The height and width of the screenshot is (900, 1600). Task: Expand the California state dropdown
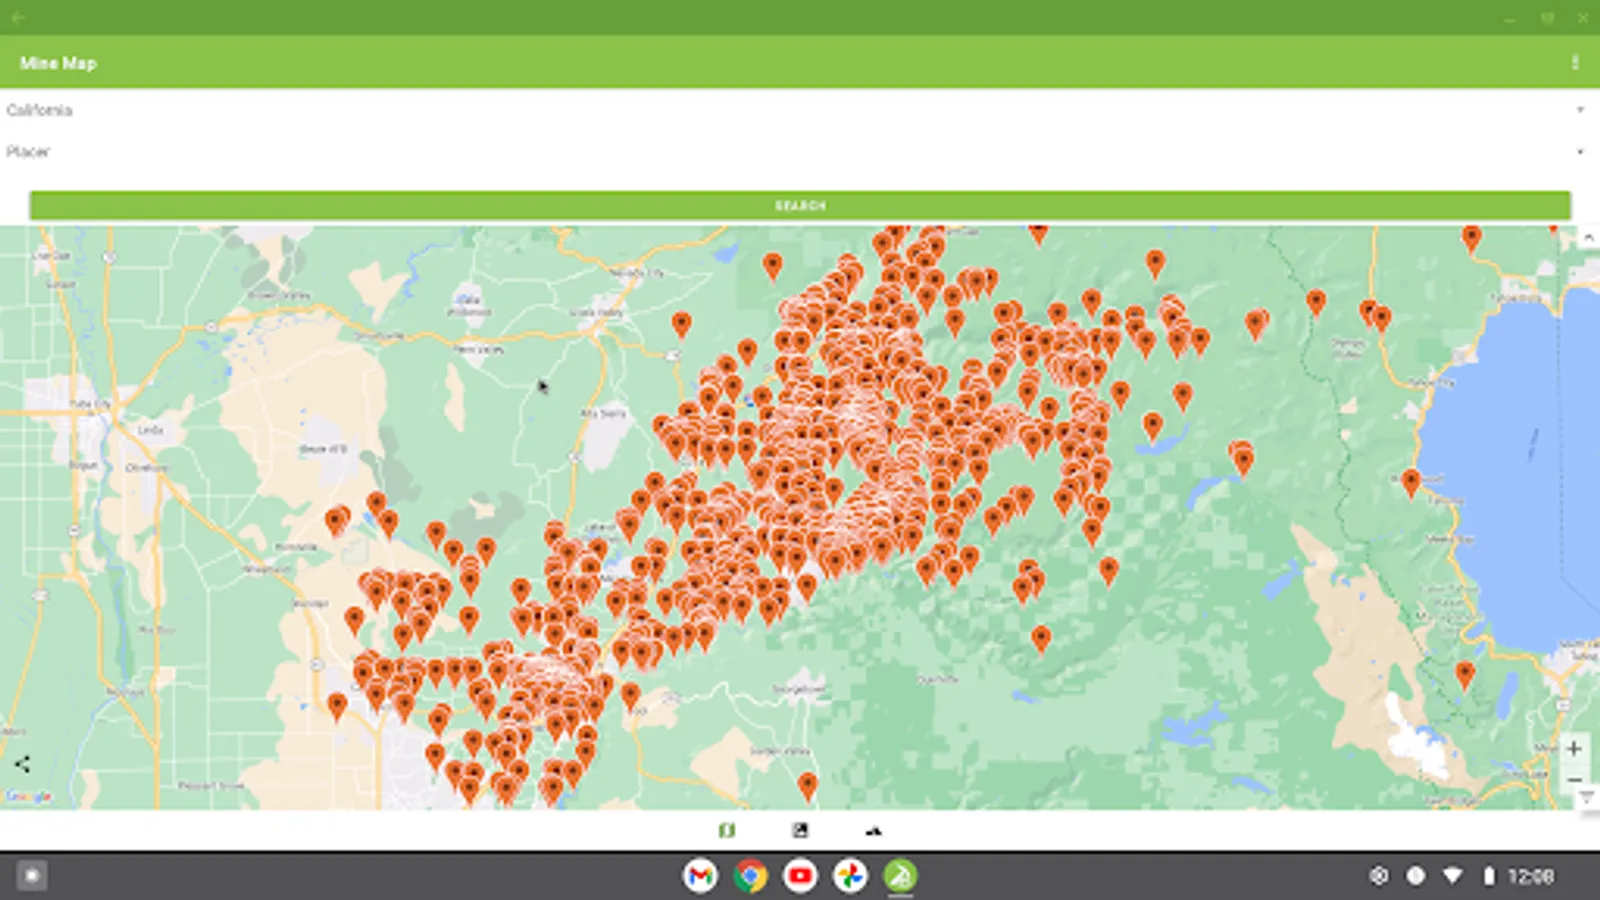[x=800, y=110]
